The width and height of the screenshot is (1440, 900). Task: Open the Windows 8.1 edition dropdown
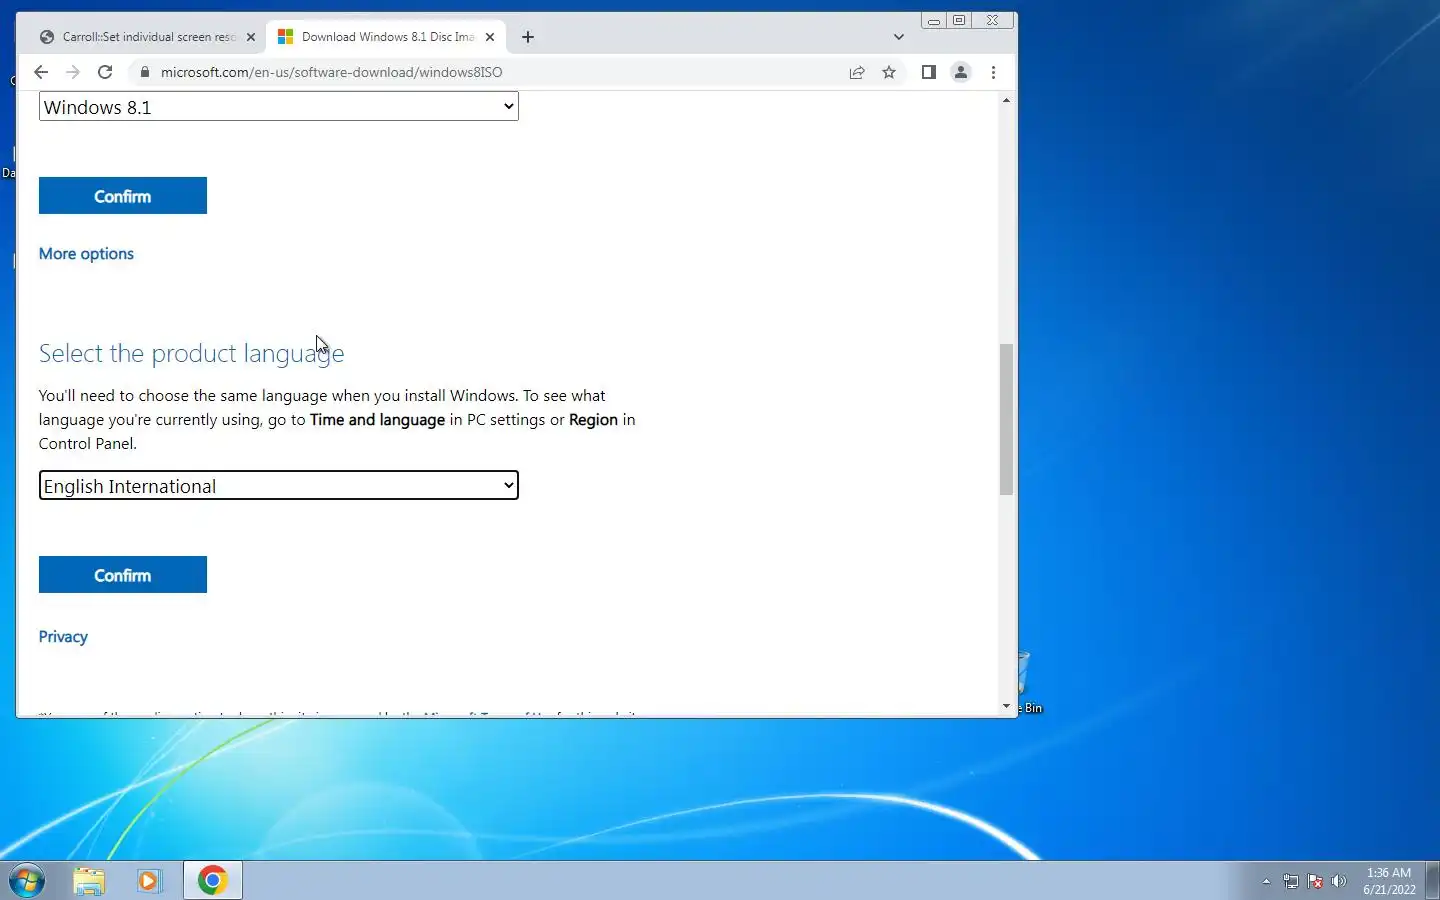point(278,106)
